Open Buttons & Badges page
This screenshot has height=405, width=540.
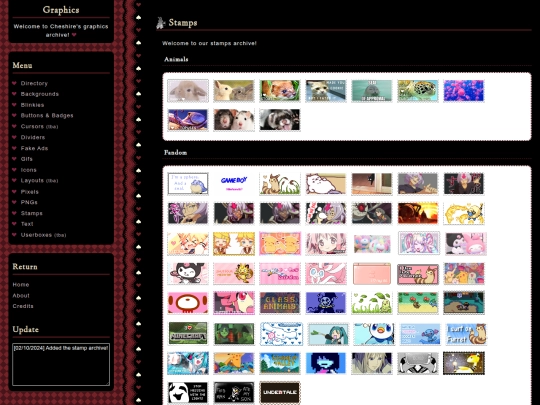(47, 115)
